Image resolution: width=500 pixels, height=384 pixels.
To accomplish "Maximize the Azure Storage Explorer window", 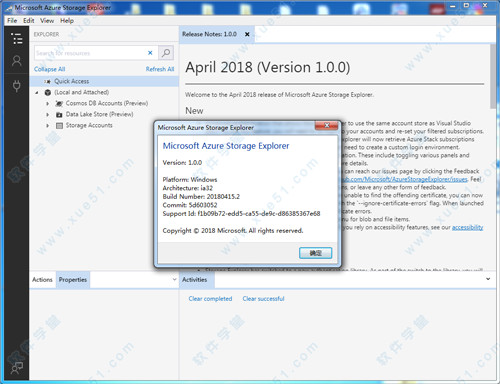I will click(467, 5).
